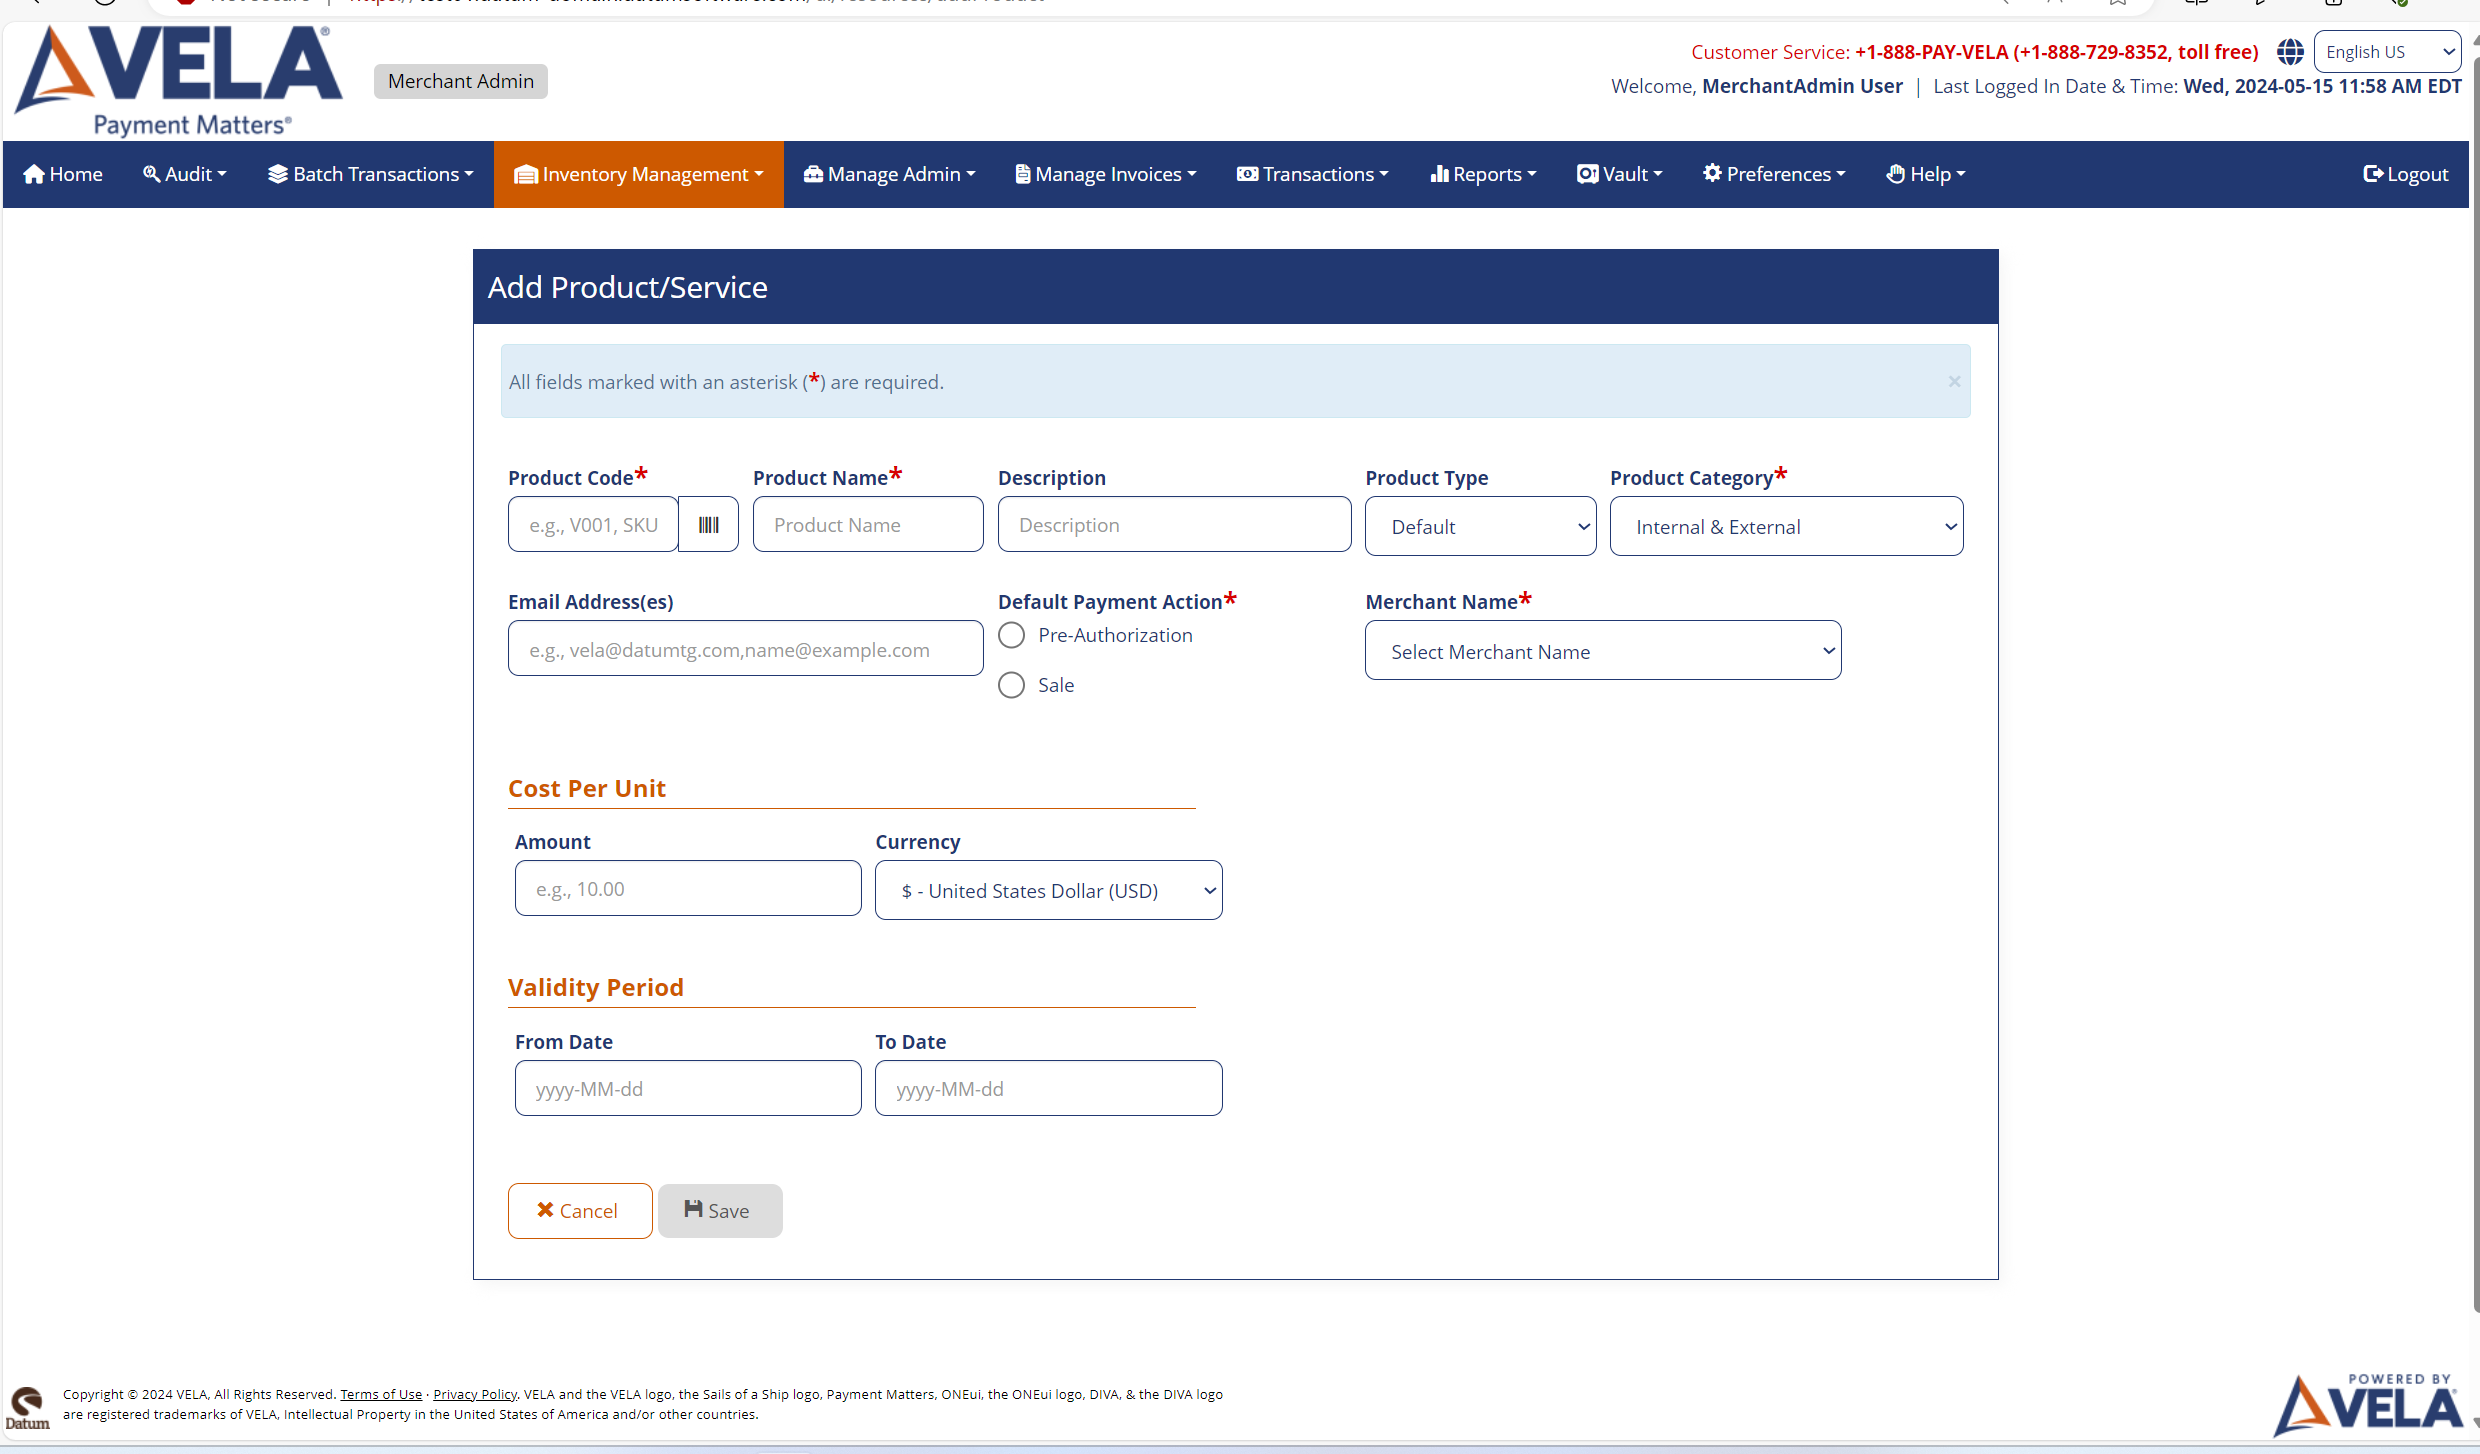Choose a currency from the Currency dropdown
Viewport: 2480px width, 1454px height.
pos(1048,890)
